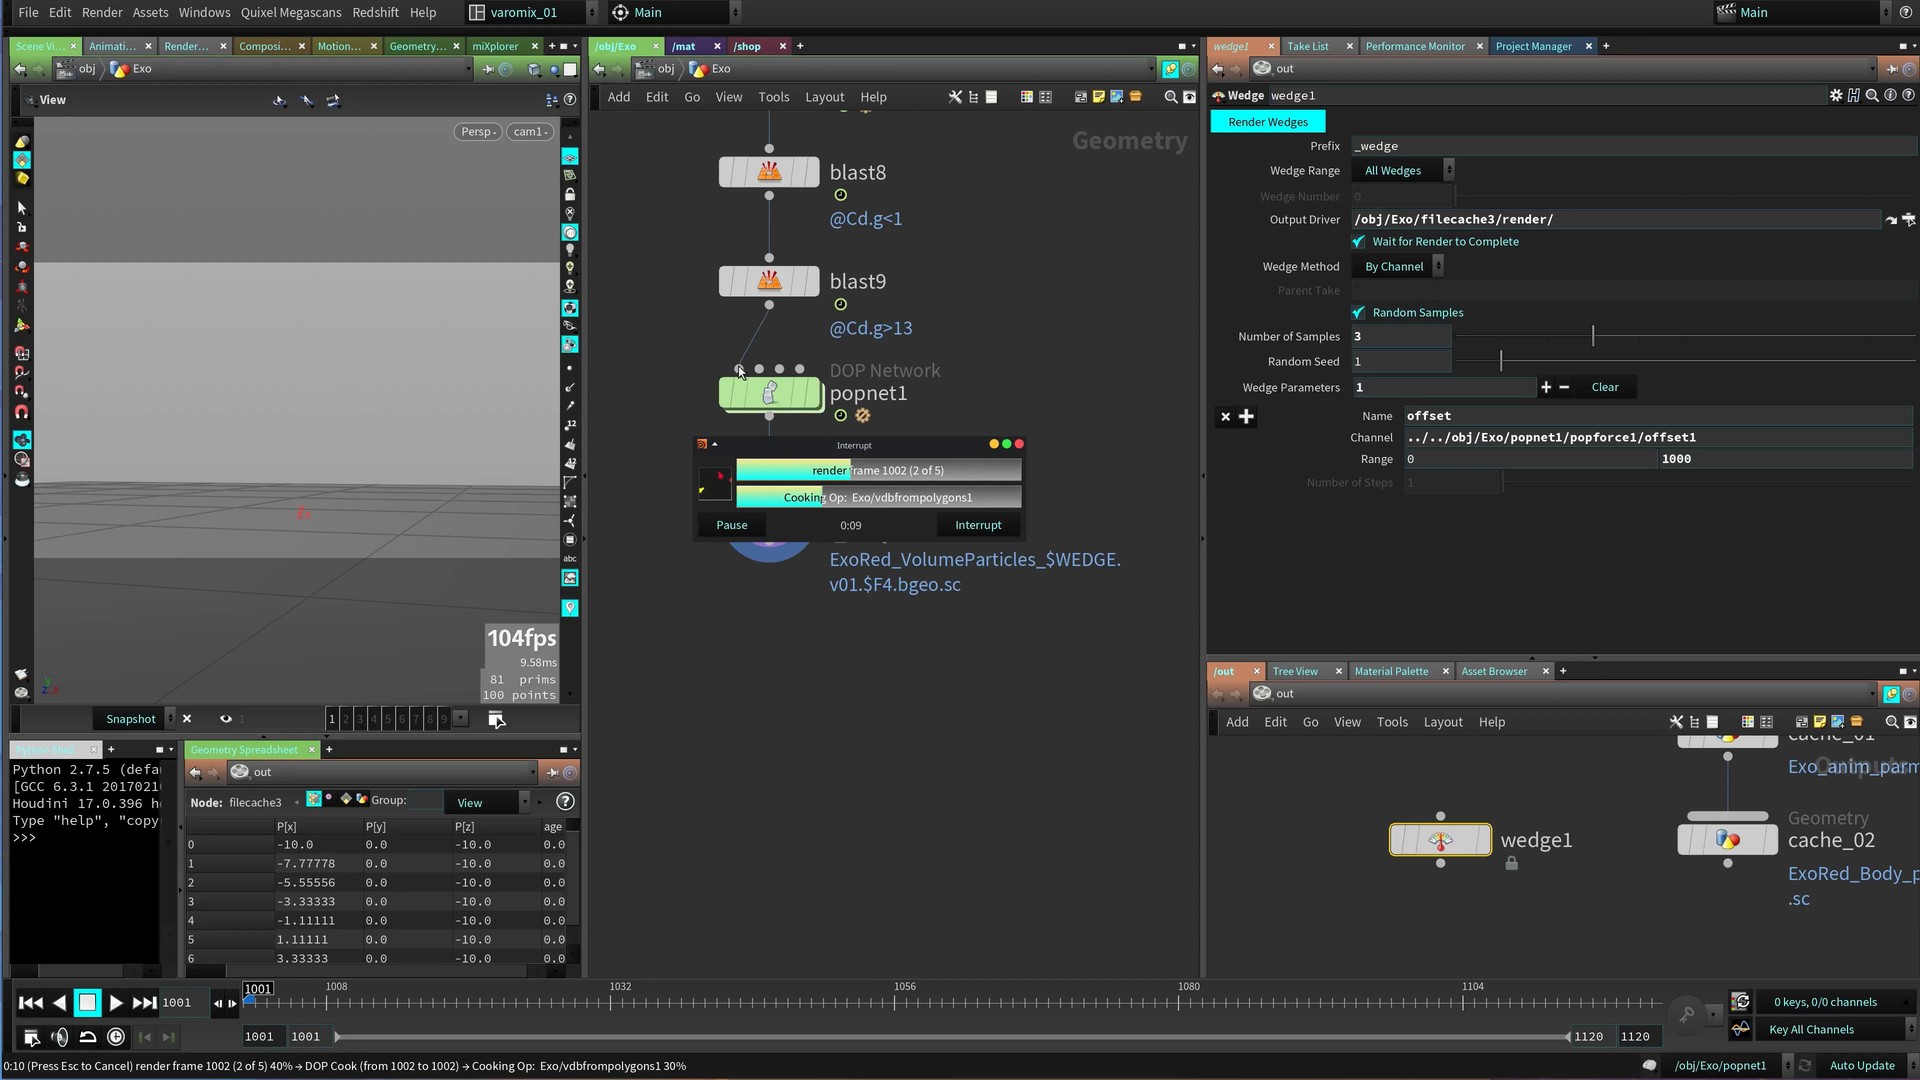Click the blast8 node icon
The image size is (1920, 1080).
(x=769, y=172)
